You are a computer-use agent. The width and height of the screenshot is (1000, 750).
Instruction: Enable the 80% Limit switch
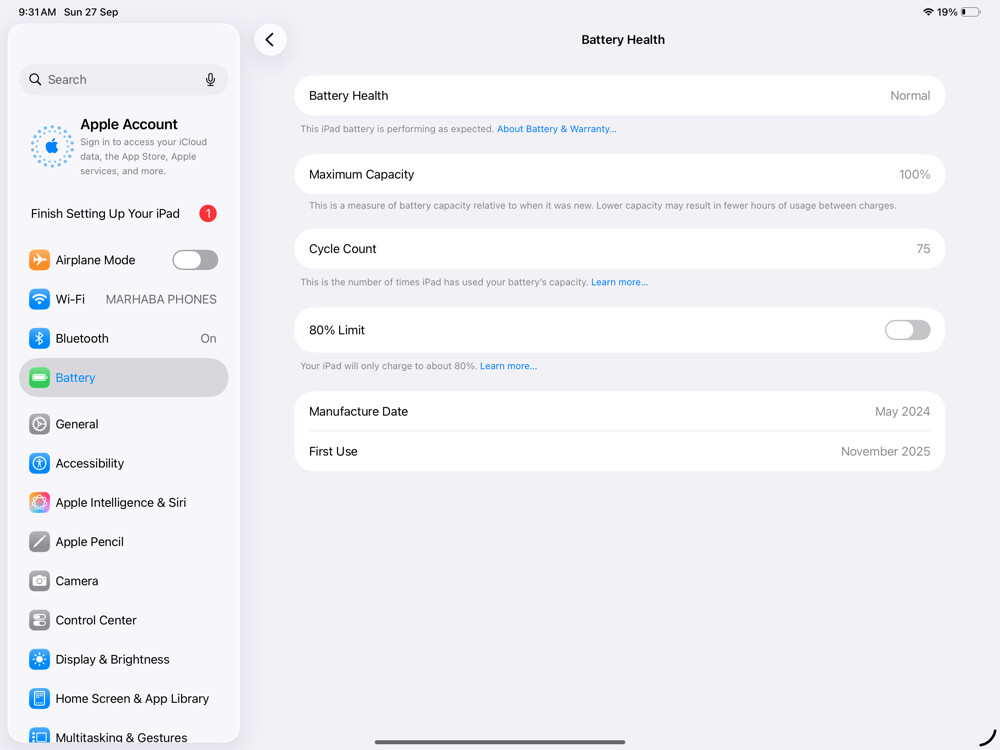coord(907,330)
